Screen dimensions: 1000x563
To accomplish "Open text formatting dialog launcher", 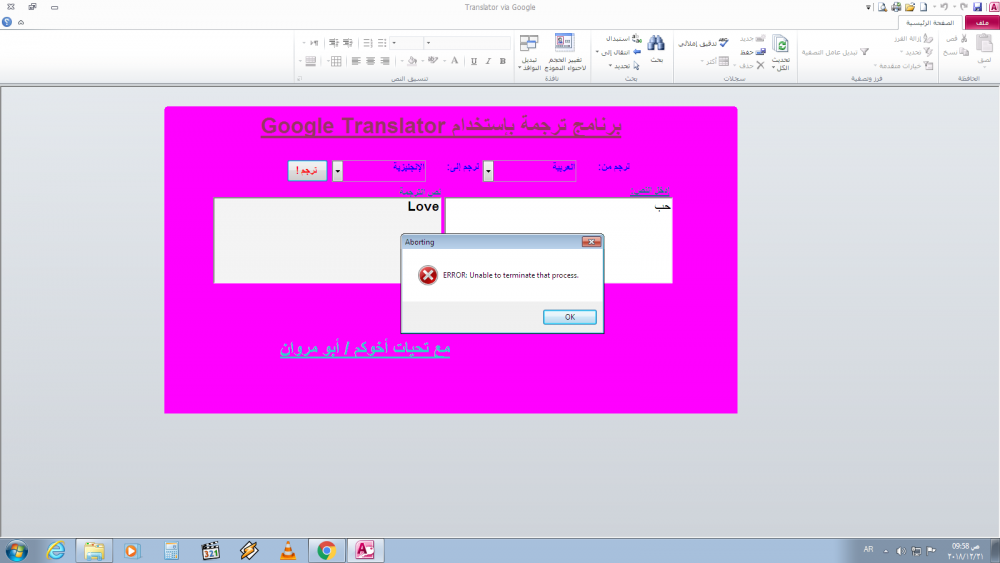I will click(299, 78).
